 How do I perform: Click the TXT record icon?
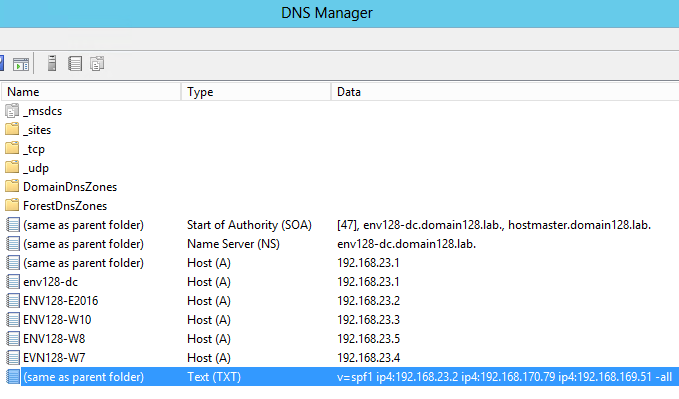(13, 377)
